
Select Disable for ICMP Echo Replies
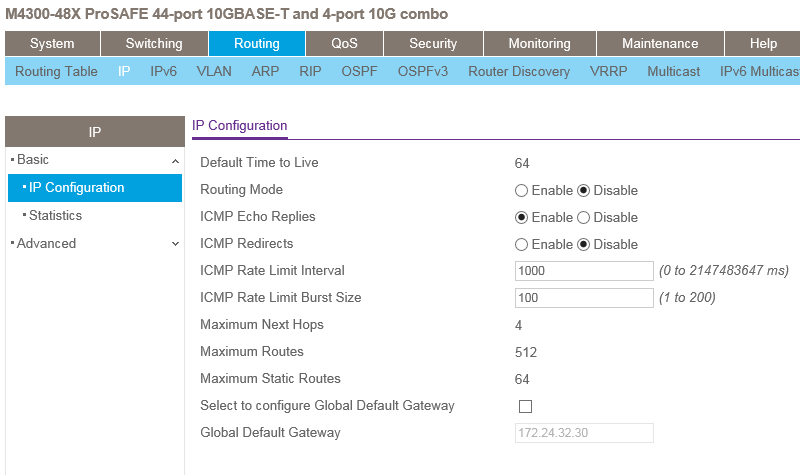click(583, 218)
